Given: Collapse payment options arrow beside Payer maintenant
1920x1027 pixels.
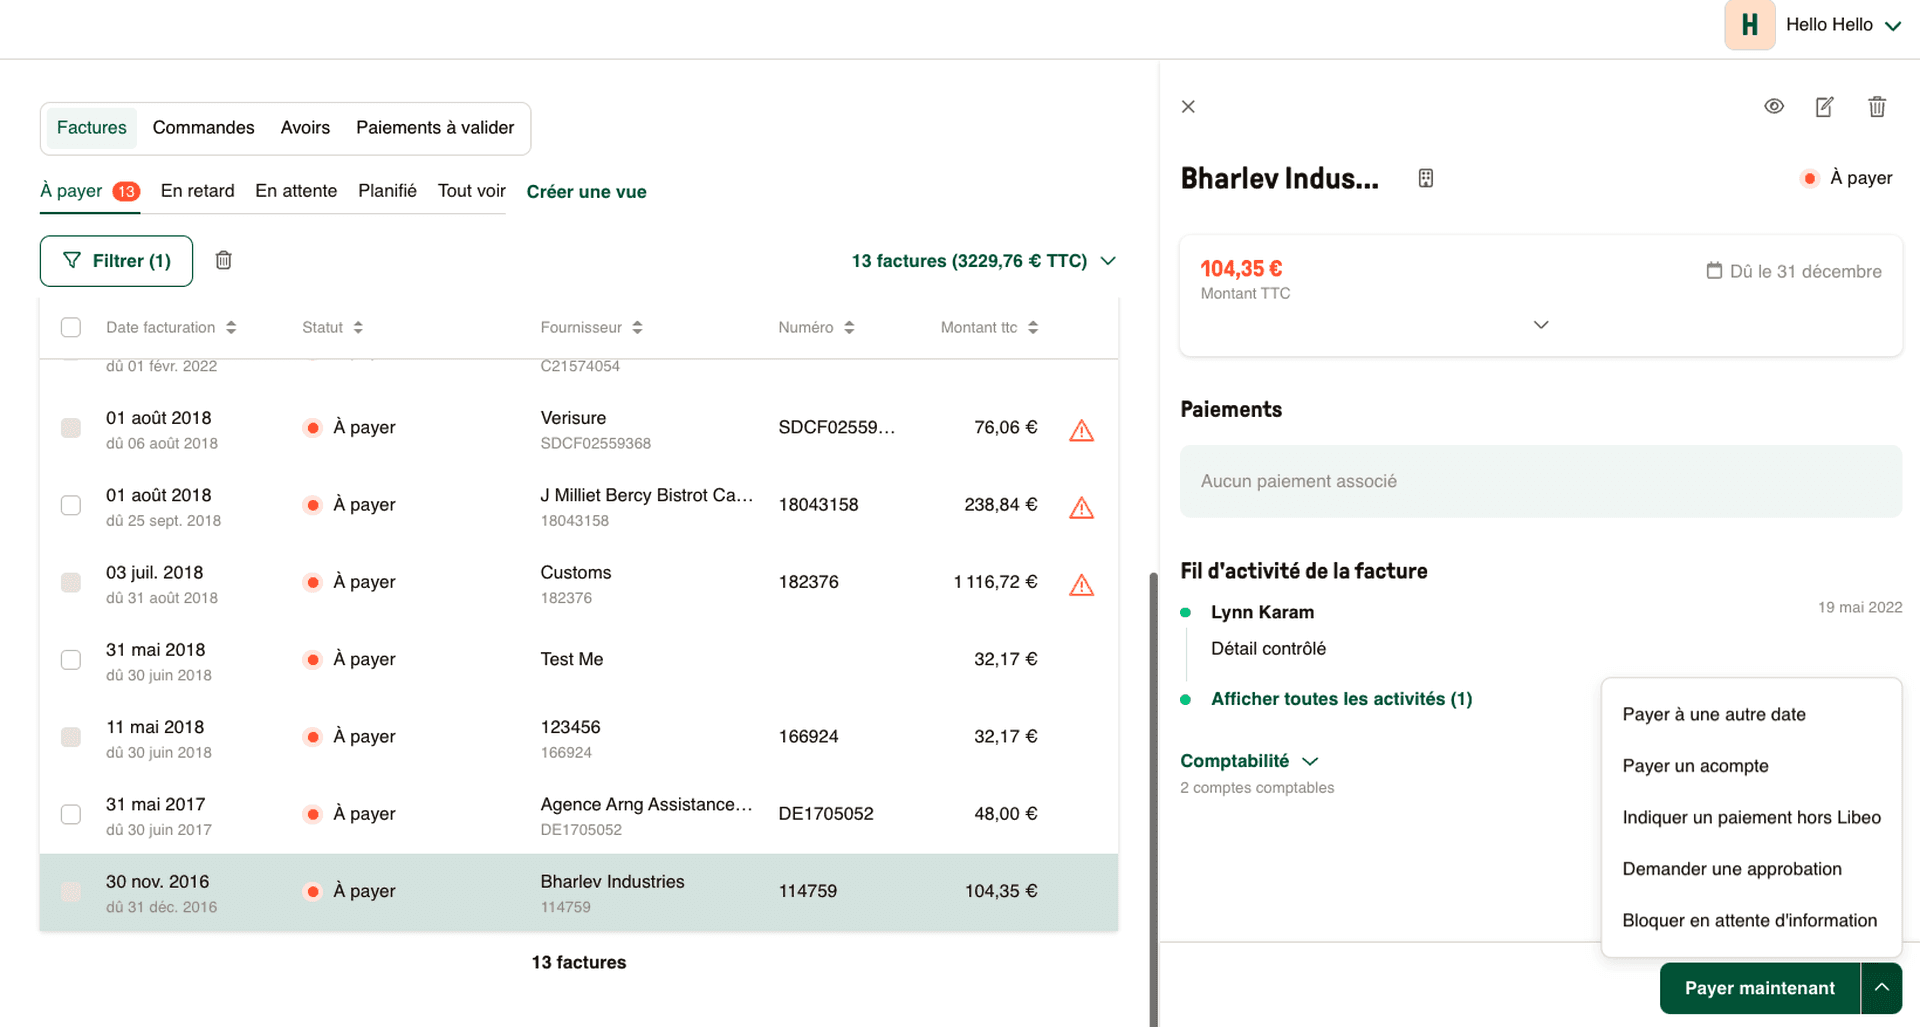Looking at the screenshot, I should pos(1881,988).
